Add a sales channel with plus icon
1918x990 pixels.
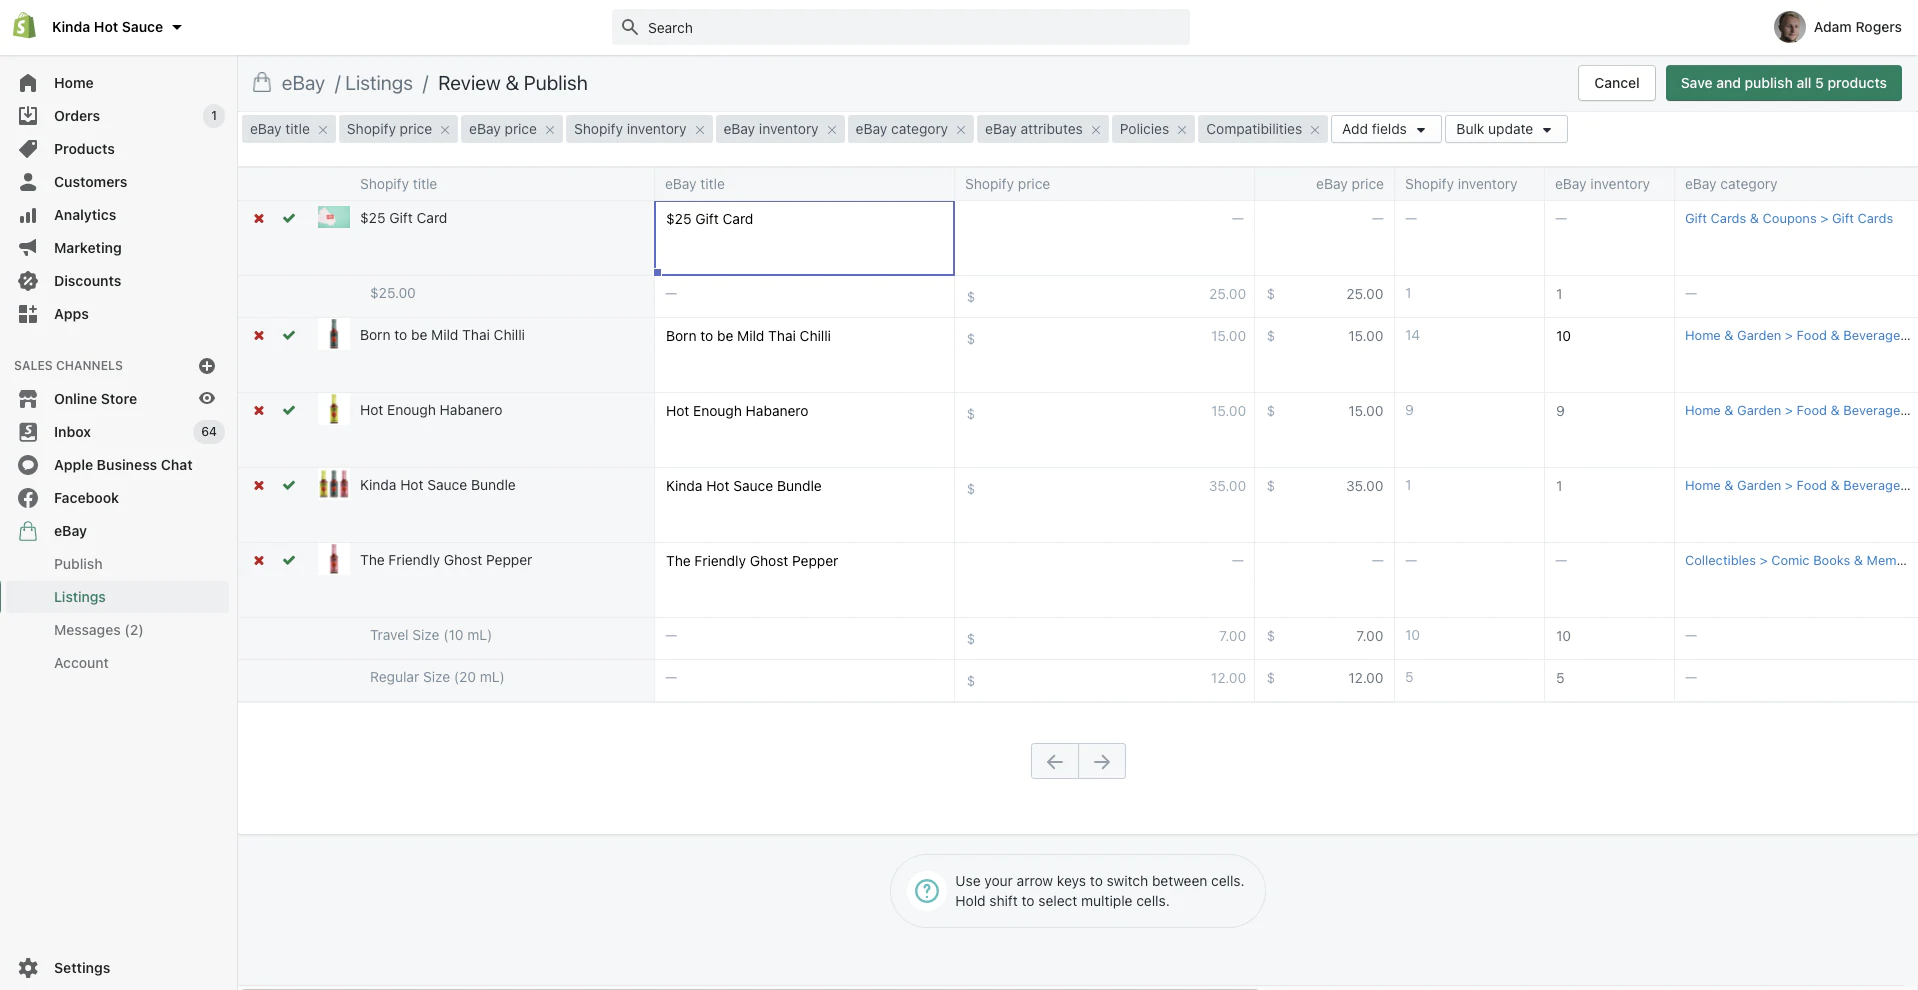pos(207,366)
